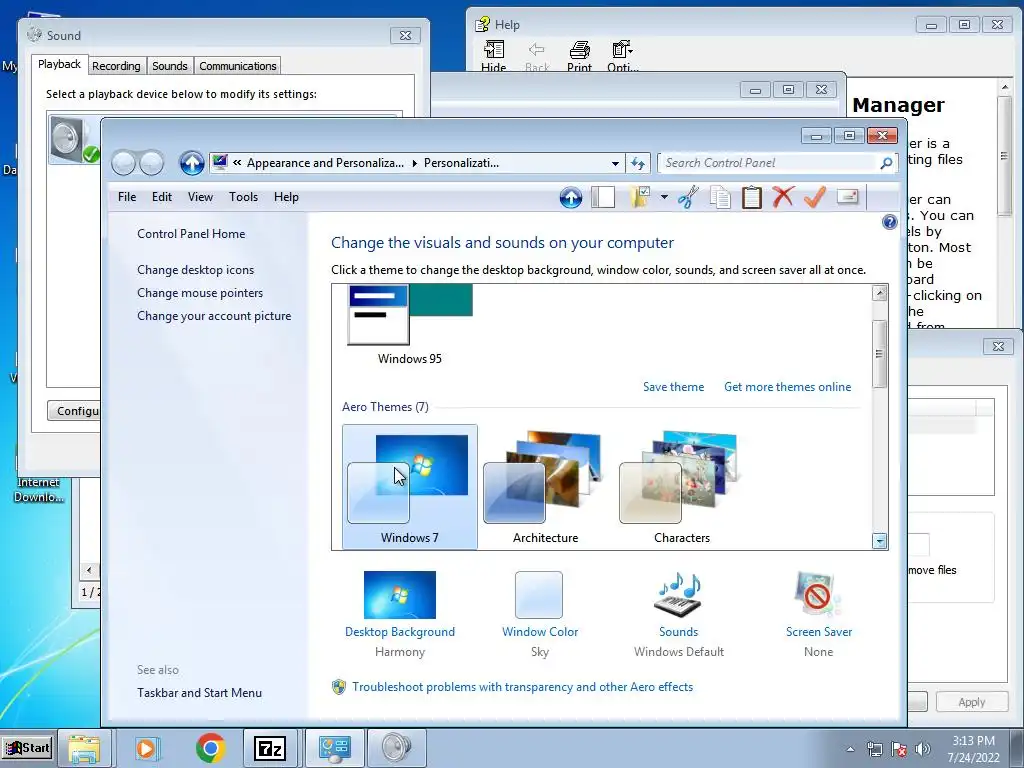Click the Save theme link
Screen dimensions: 1024x768
[x=673, y=387]
